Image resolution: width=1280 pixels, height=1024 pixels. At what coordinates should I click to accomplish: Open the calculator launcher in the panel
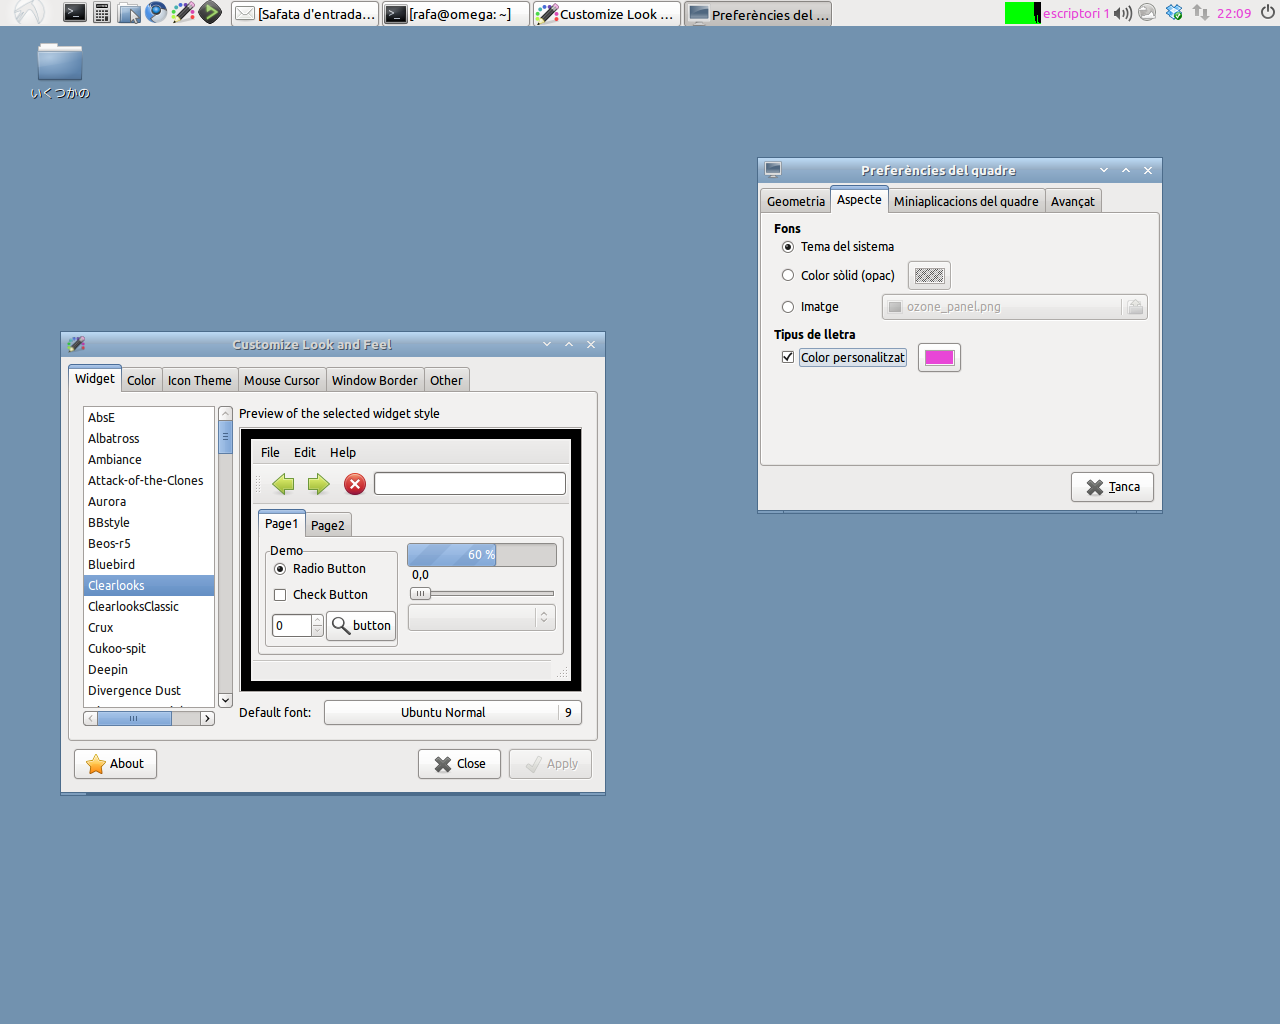[x=102, y=13]
